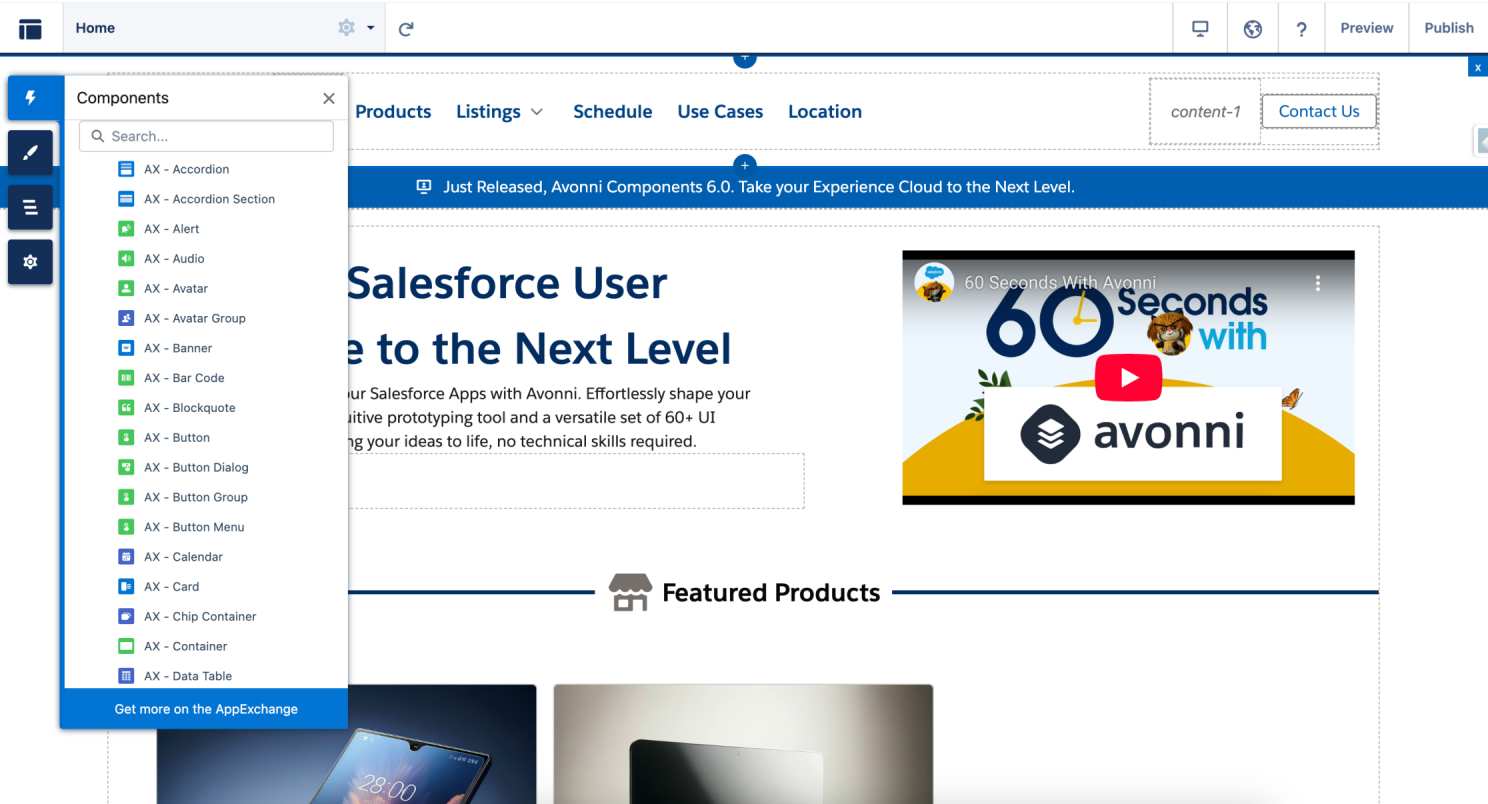
Task: Open the Home page dropdown arrow
Action: [x=371, y=28]
